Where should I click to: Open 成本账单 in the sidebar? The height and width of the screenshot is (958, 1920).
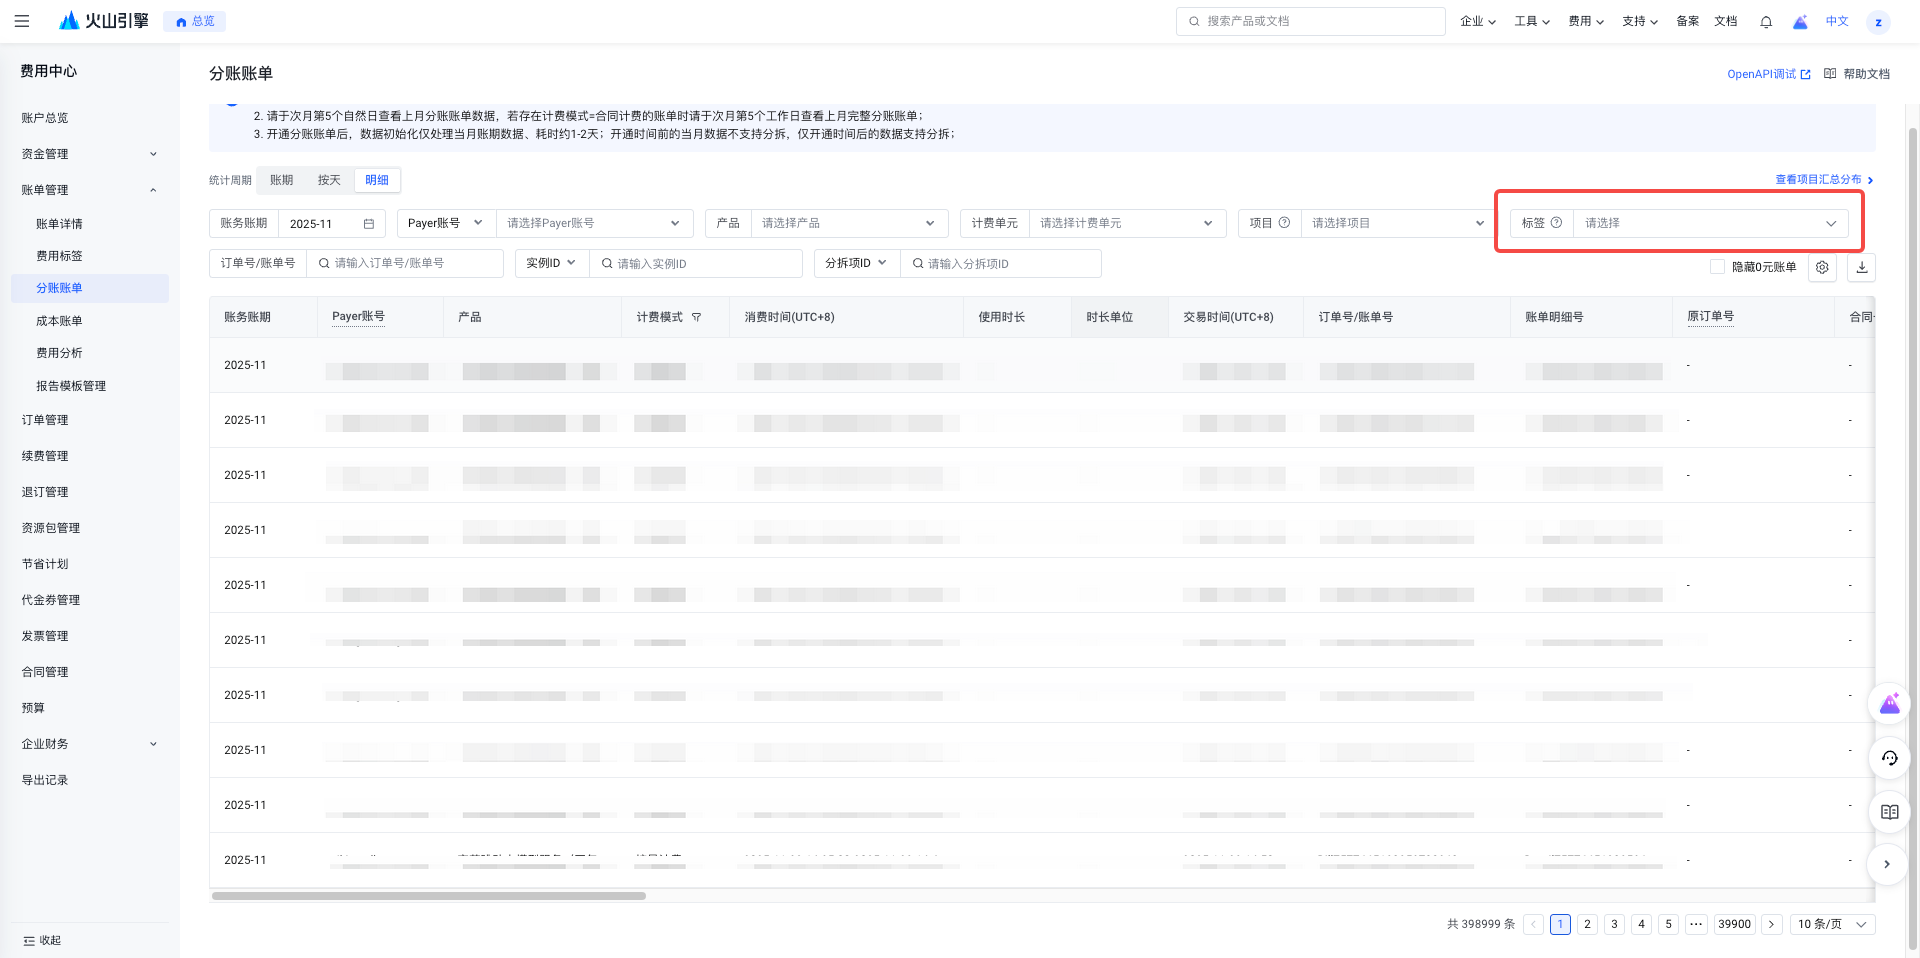click(x=60, y=321)
